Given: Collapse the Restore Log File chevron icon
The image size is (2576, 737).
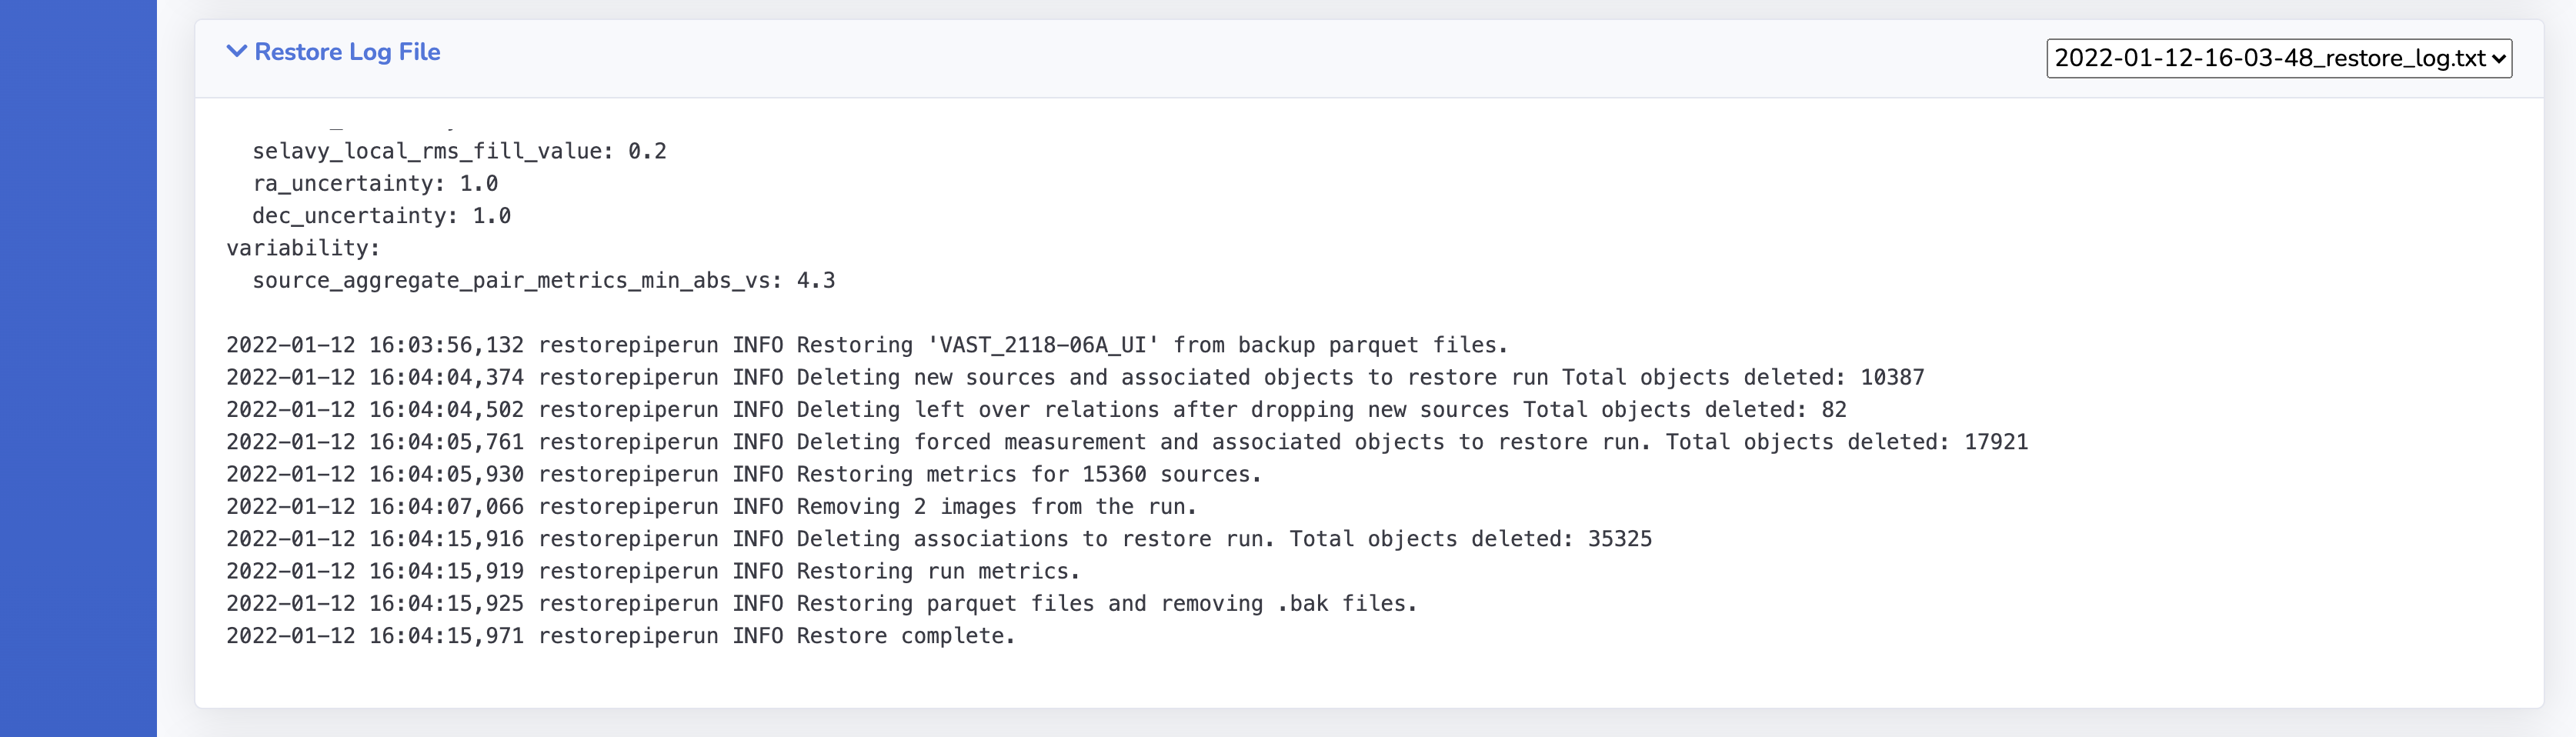Looking at the screenshot, I should (x=236, y=51).
